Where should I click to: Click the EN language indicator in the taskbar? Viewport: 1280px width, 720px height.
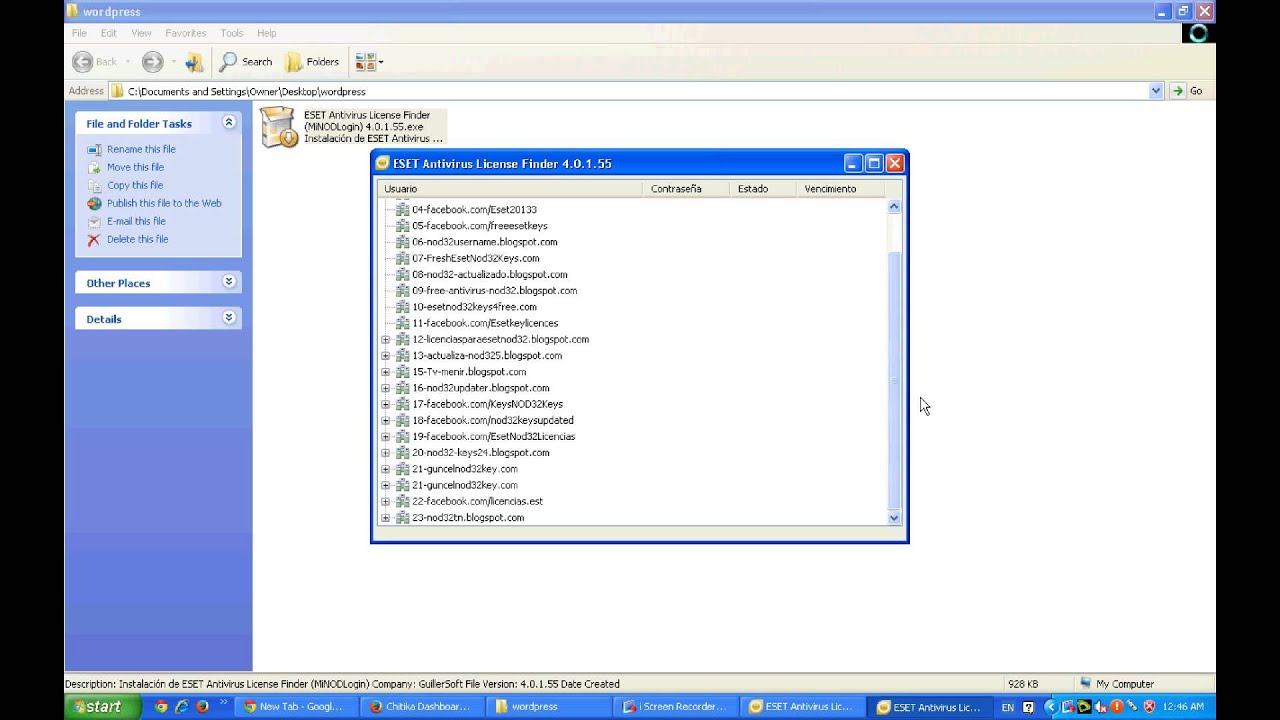click(1007, 707)
